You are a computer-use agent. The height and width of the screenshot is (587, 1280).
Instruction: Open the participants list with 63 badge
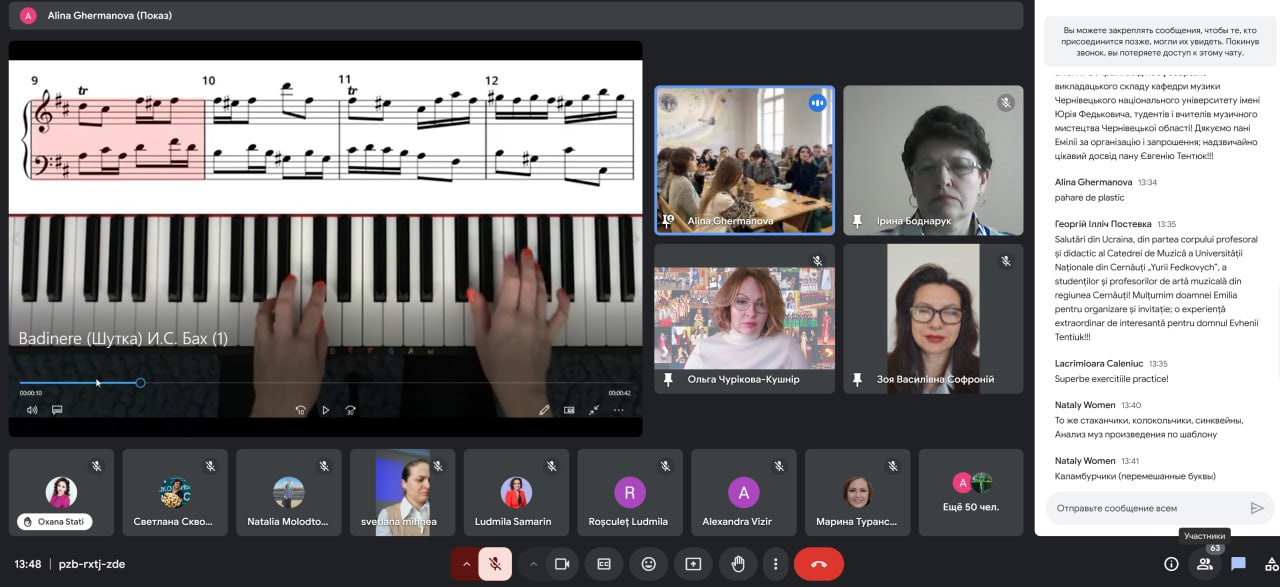point(1205,564)
